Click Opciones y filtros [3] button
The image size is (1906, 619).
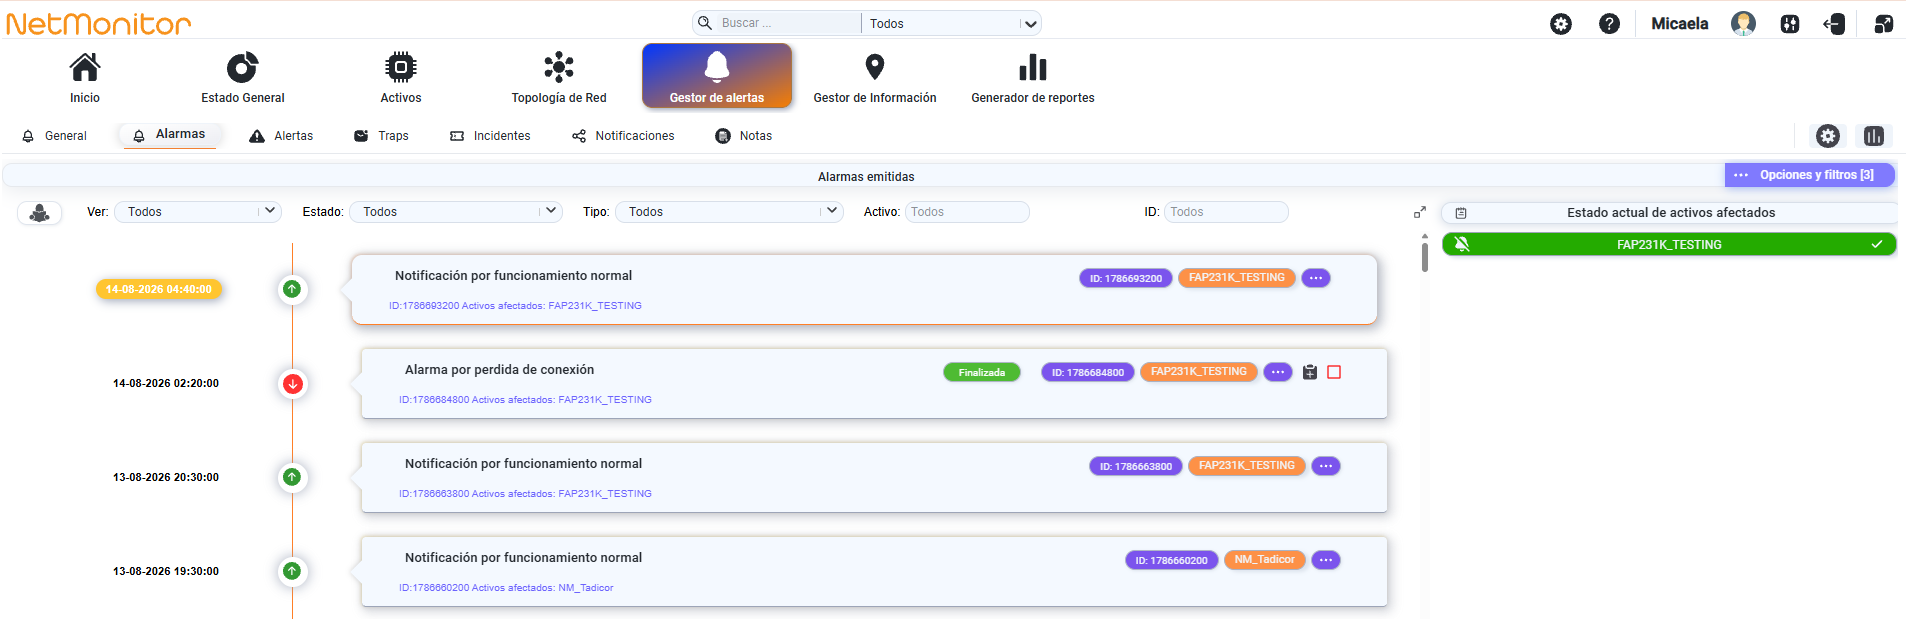(x=1810, y=175)
